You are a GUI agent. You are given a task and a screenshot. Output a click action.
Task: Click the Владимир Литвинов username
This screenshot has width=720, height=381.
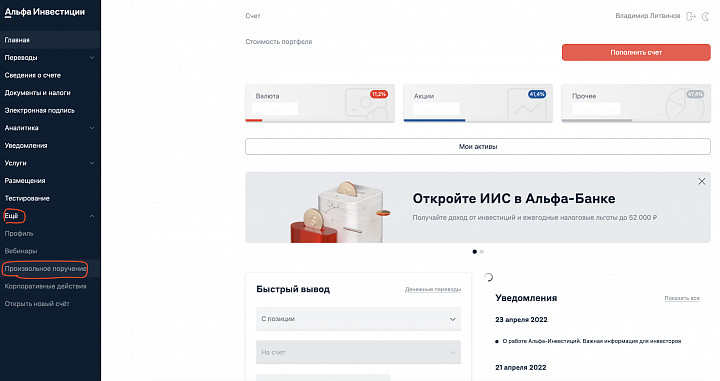click(647, 16)
